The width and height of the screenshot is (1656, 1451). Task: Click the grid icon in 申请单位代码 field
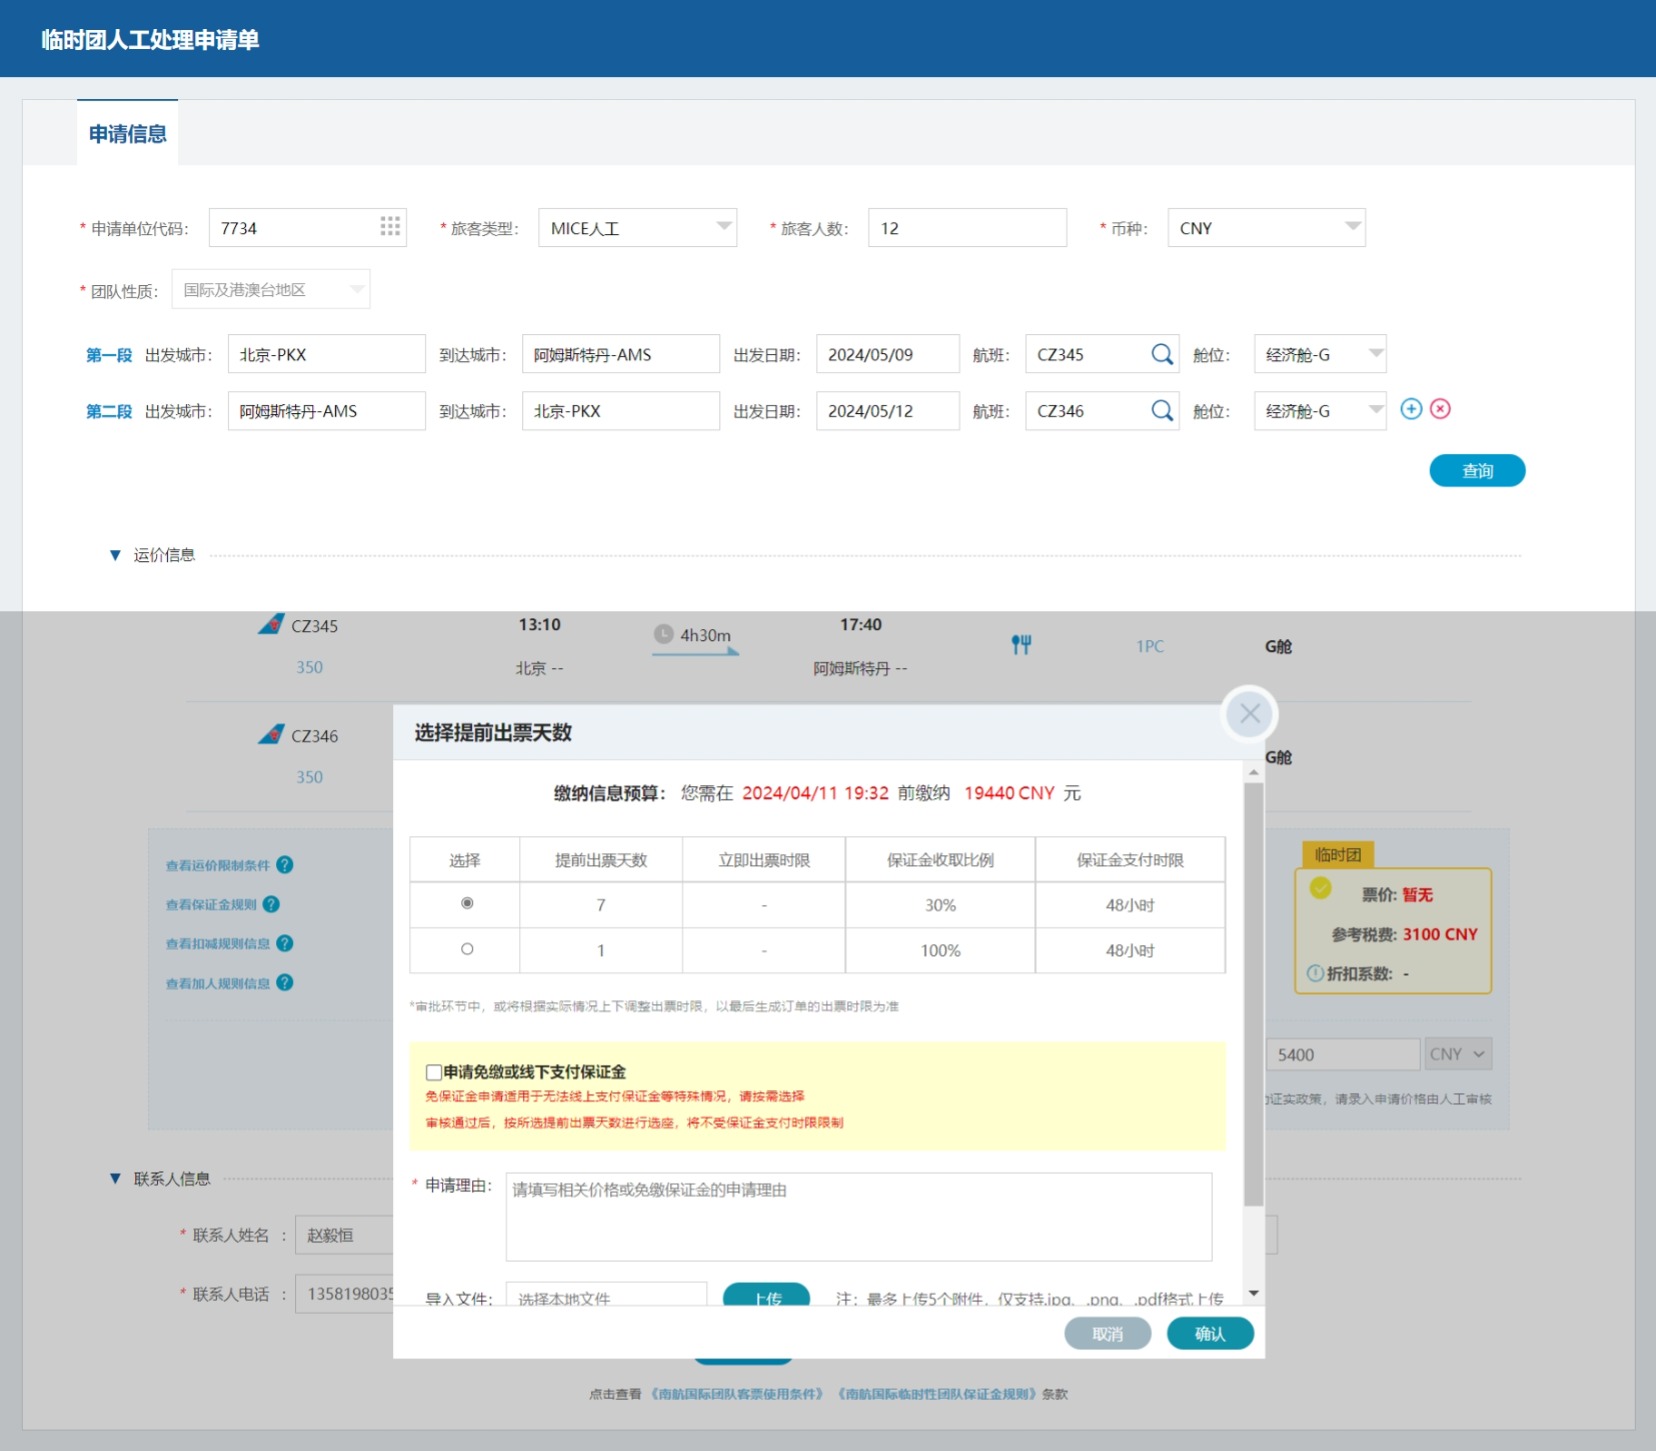point(390,227)
